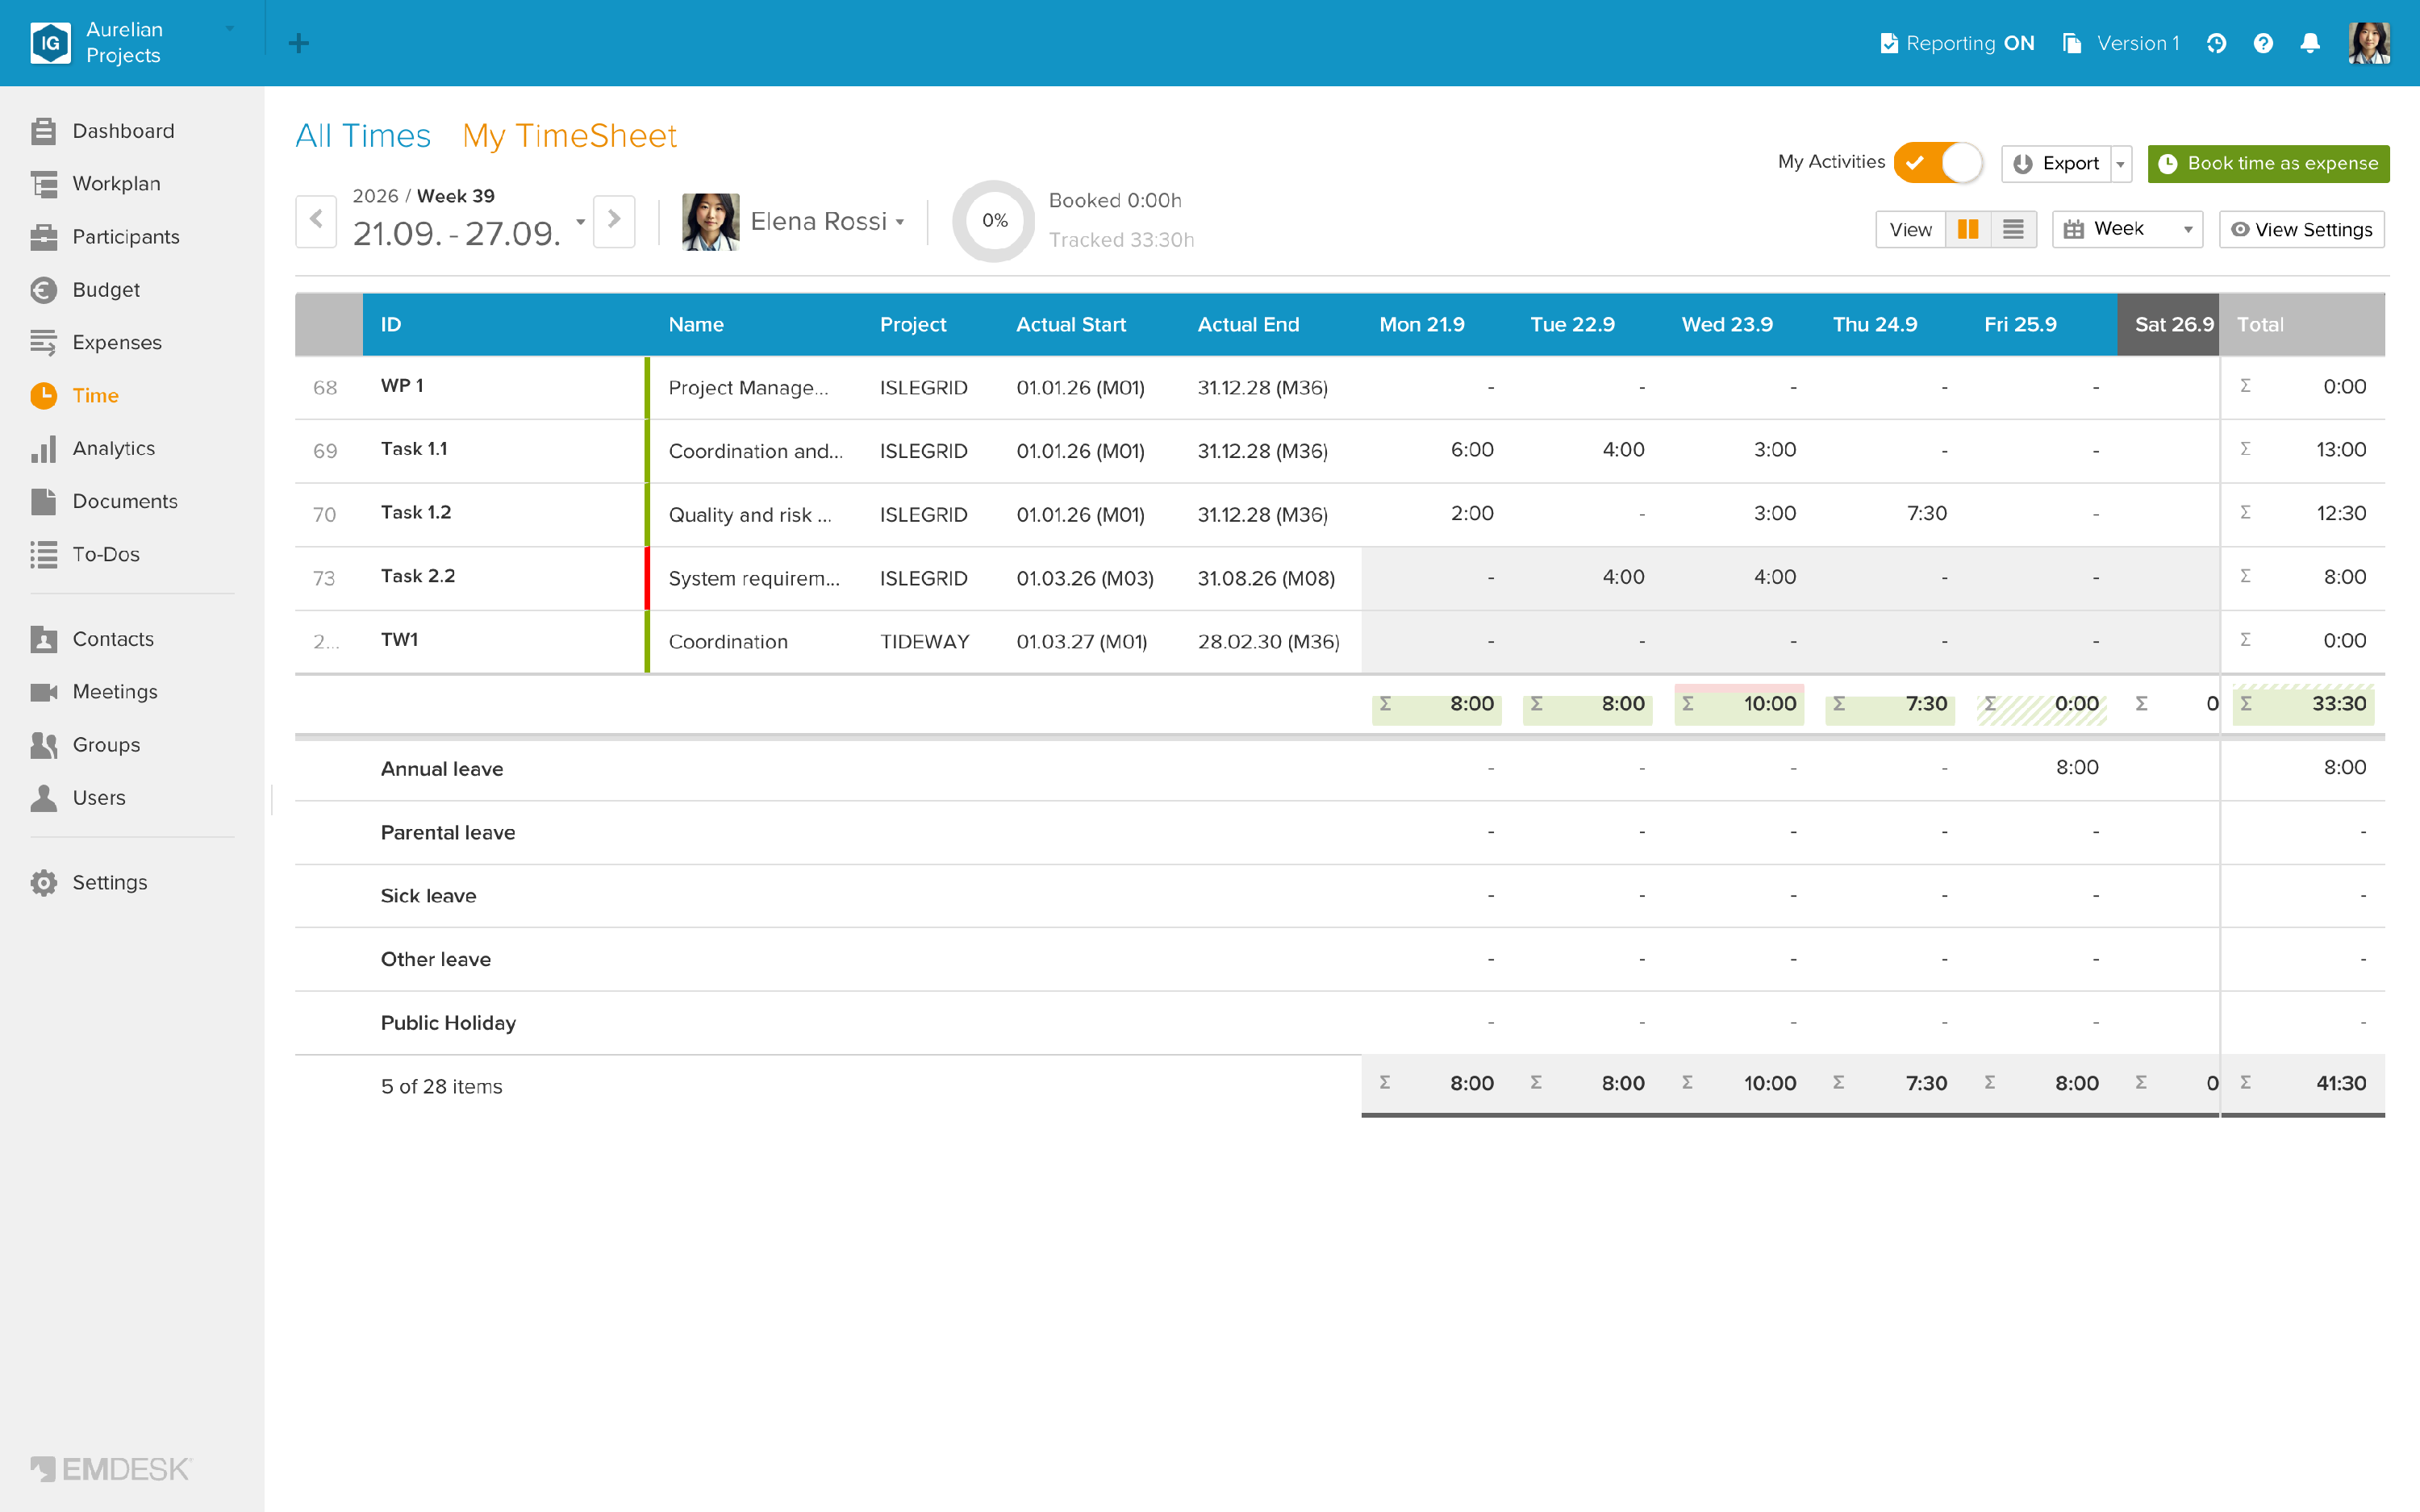Open the Week range dropdown
2420x1512 pixels.
2127,230
